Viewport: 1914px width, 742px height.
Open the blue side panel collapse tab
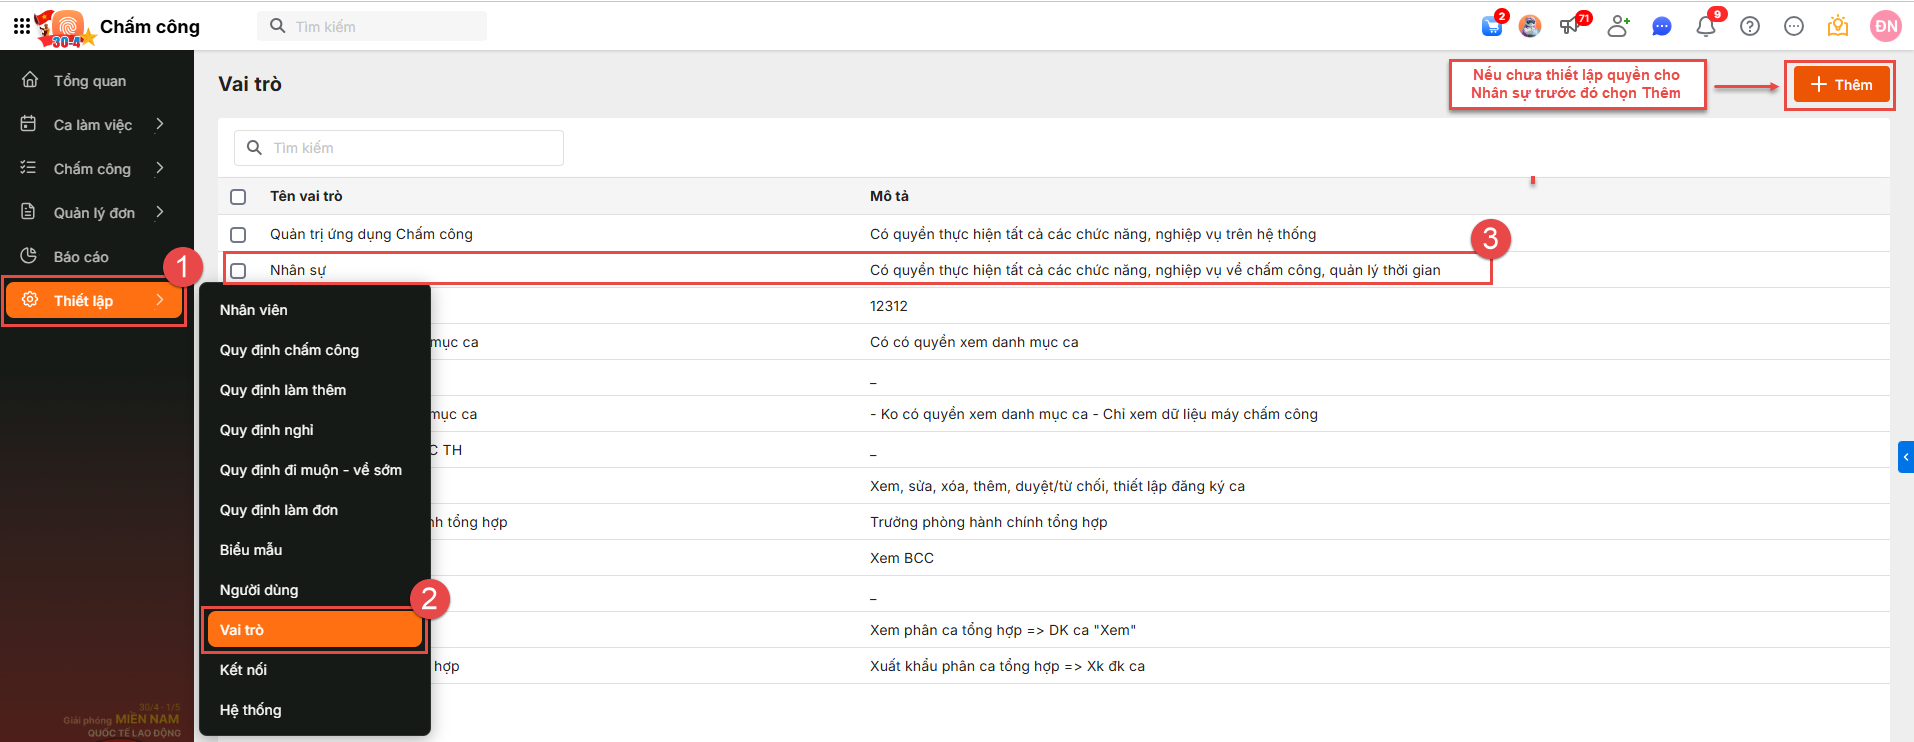click(1905, 457)
